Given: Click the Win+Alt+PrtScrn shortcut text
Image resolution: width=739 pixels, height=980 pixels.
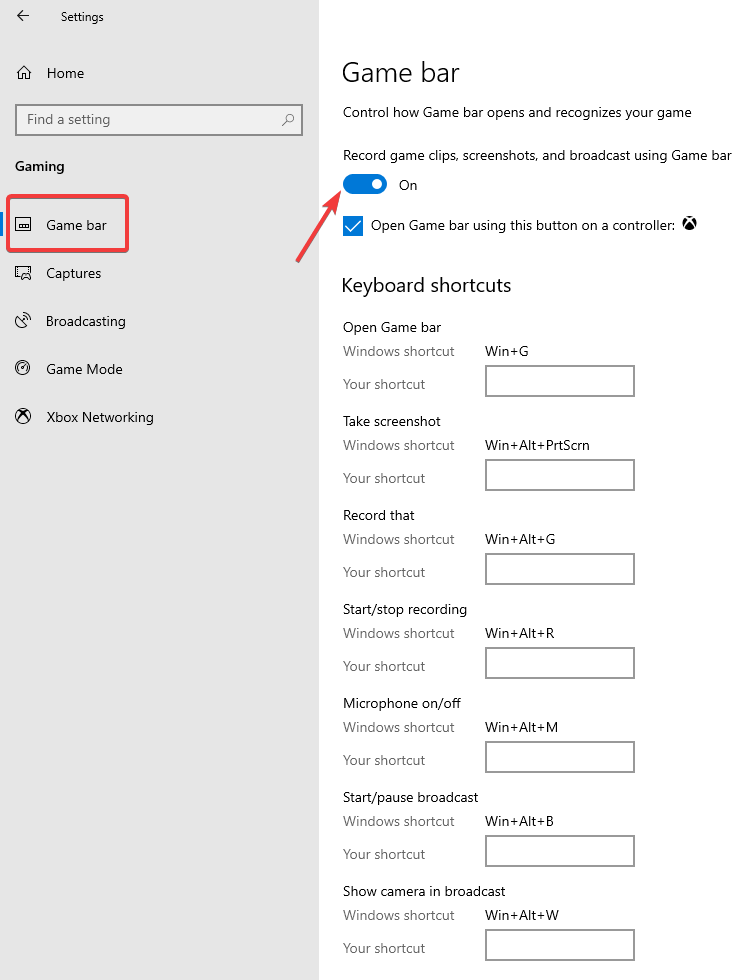Looking at the screenshot, I should pos(537,445).
